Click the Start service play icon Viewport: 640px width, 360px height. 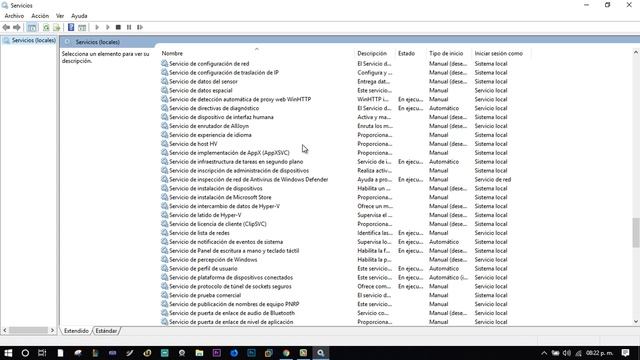tap(97, 27)
